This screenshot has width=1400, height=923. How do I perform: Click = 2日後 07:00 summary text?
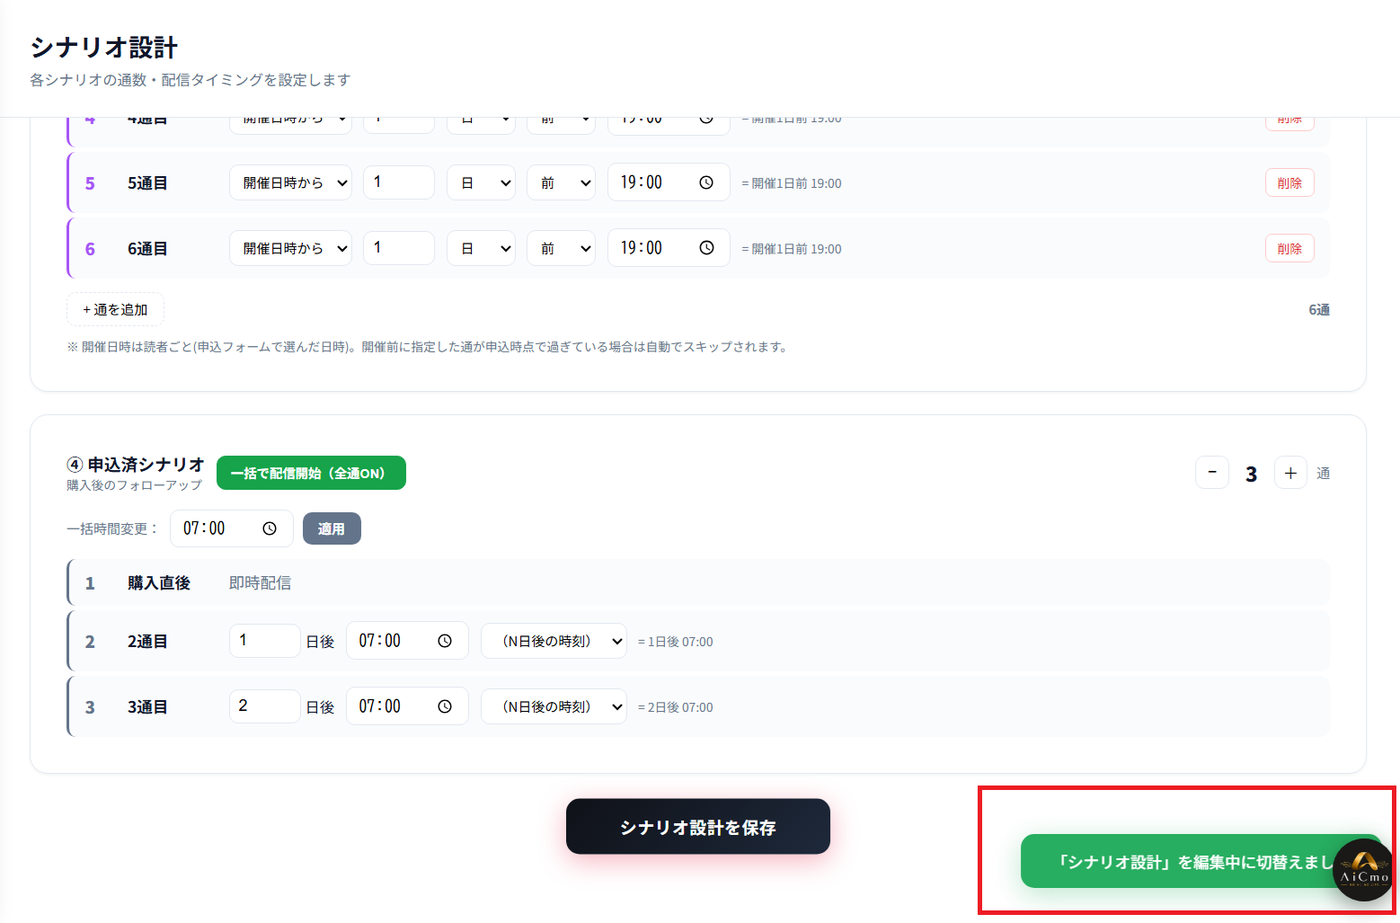pyautogui.click(x=675, y=707)
